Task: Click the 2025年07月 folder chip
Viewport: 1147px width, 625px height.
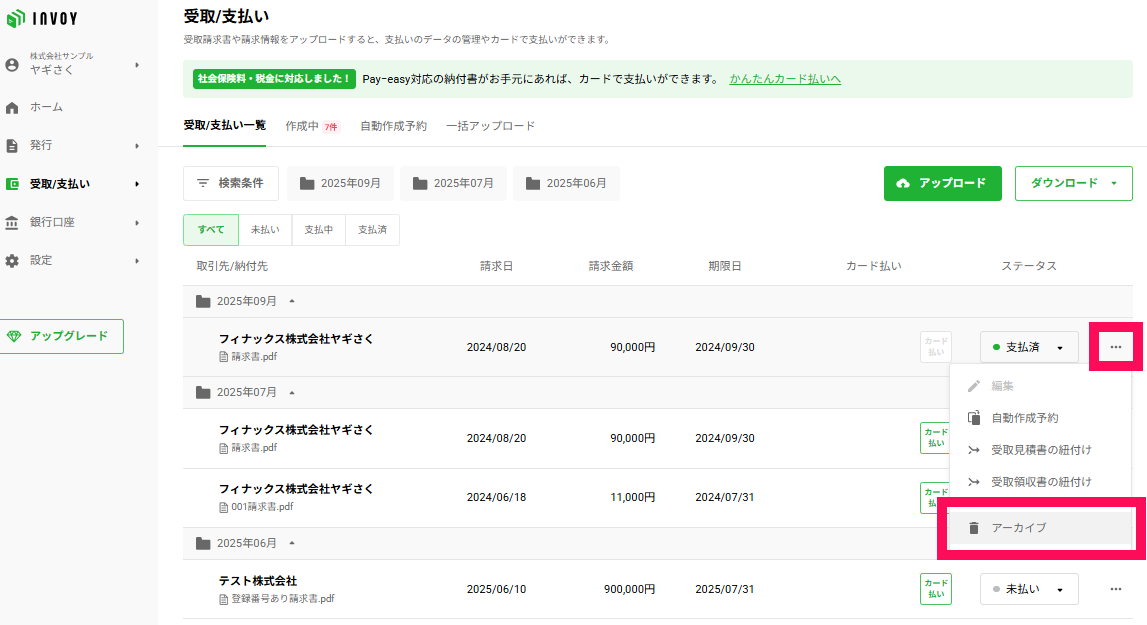Action: (x=453, y=183)
